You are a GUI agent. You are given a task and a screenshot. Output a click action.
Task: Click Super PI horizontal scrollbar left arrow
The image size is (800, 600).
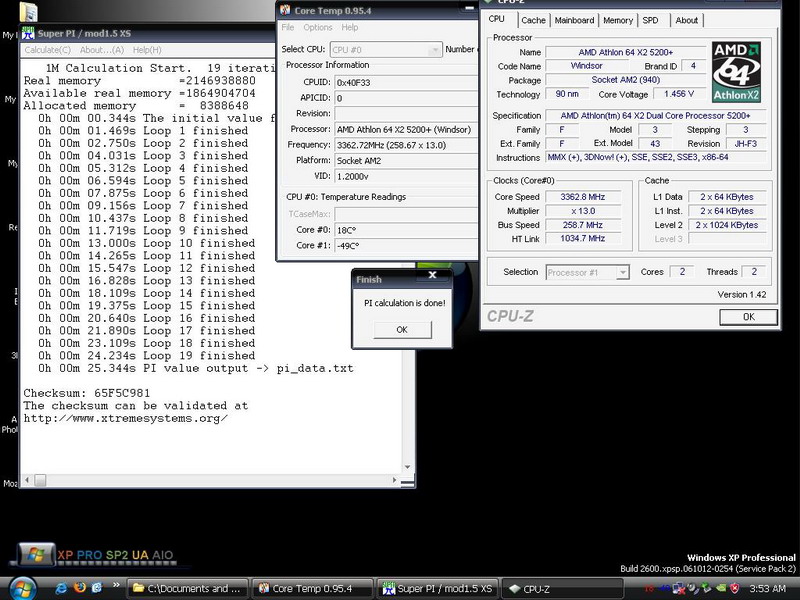[x=27, y=480]
